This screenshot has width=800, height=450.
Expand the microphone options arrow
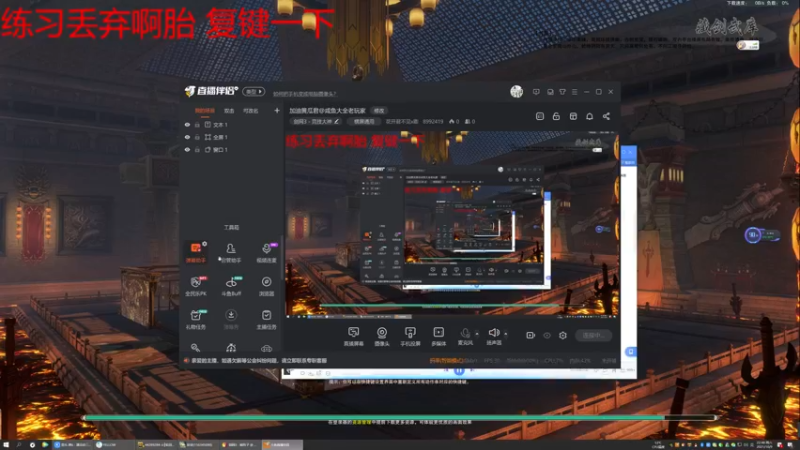(x=477, y=334)
